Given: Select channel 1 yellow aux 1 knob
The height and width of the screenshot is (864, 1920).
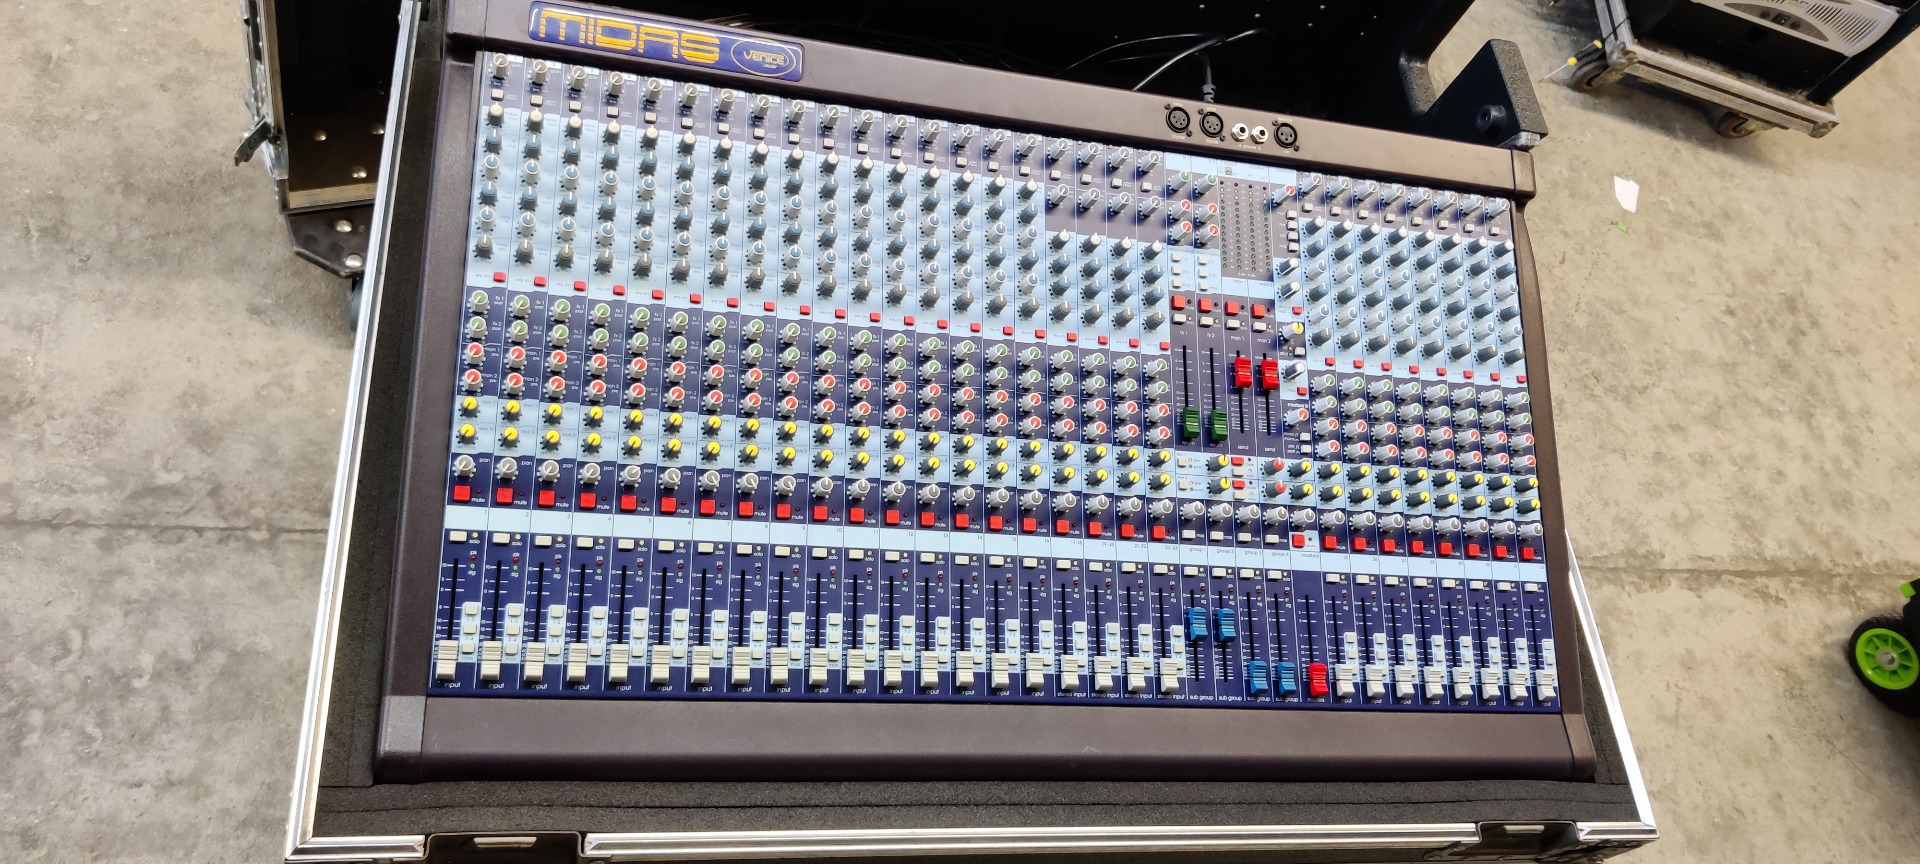Looking at the screenshot, I should coord(469,405).
